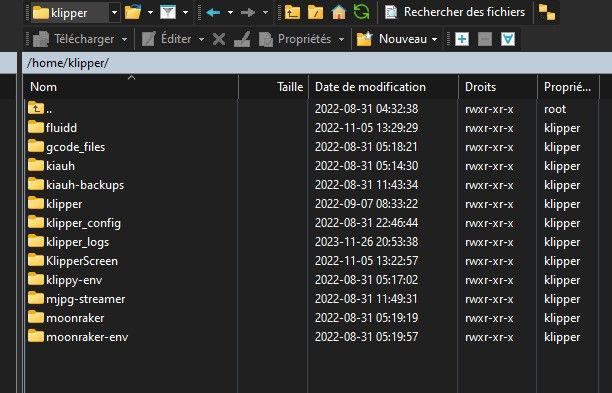Click the klipper_logs folder icon
The image size is (612, 393).
click(x=36, y=241)
